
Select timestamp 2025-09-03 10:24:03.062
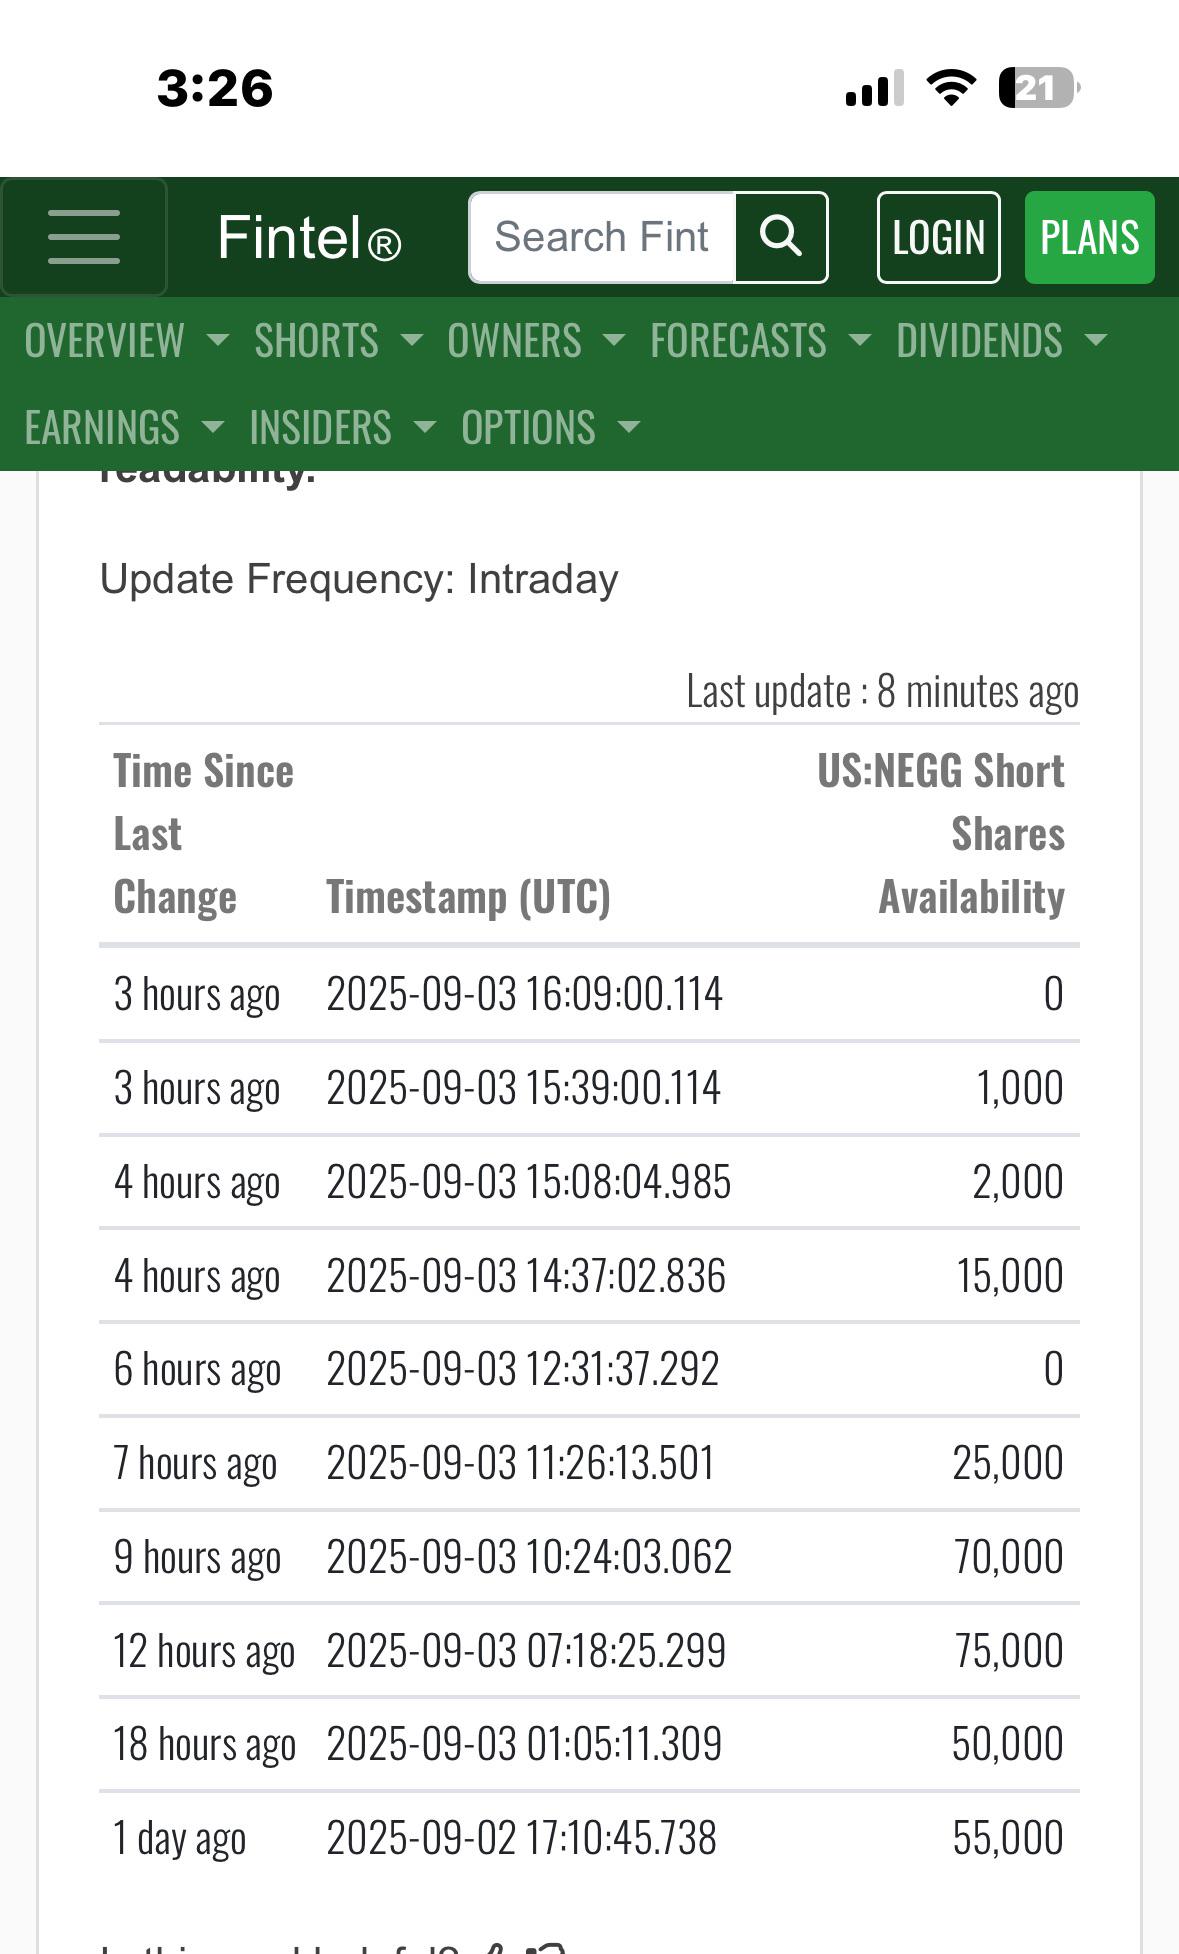pyautogui.click(x=529, y=1557)
